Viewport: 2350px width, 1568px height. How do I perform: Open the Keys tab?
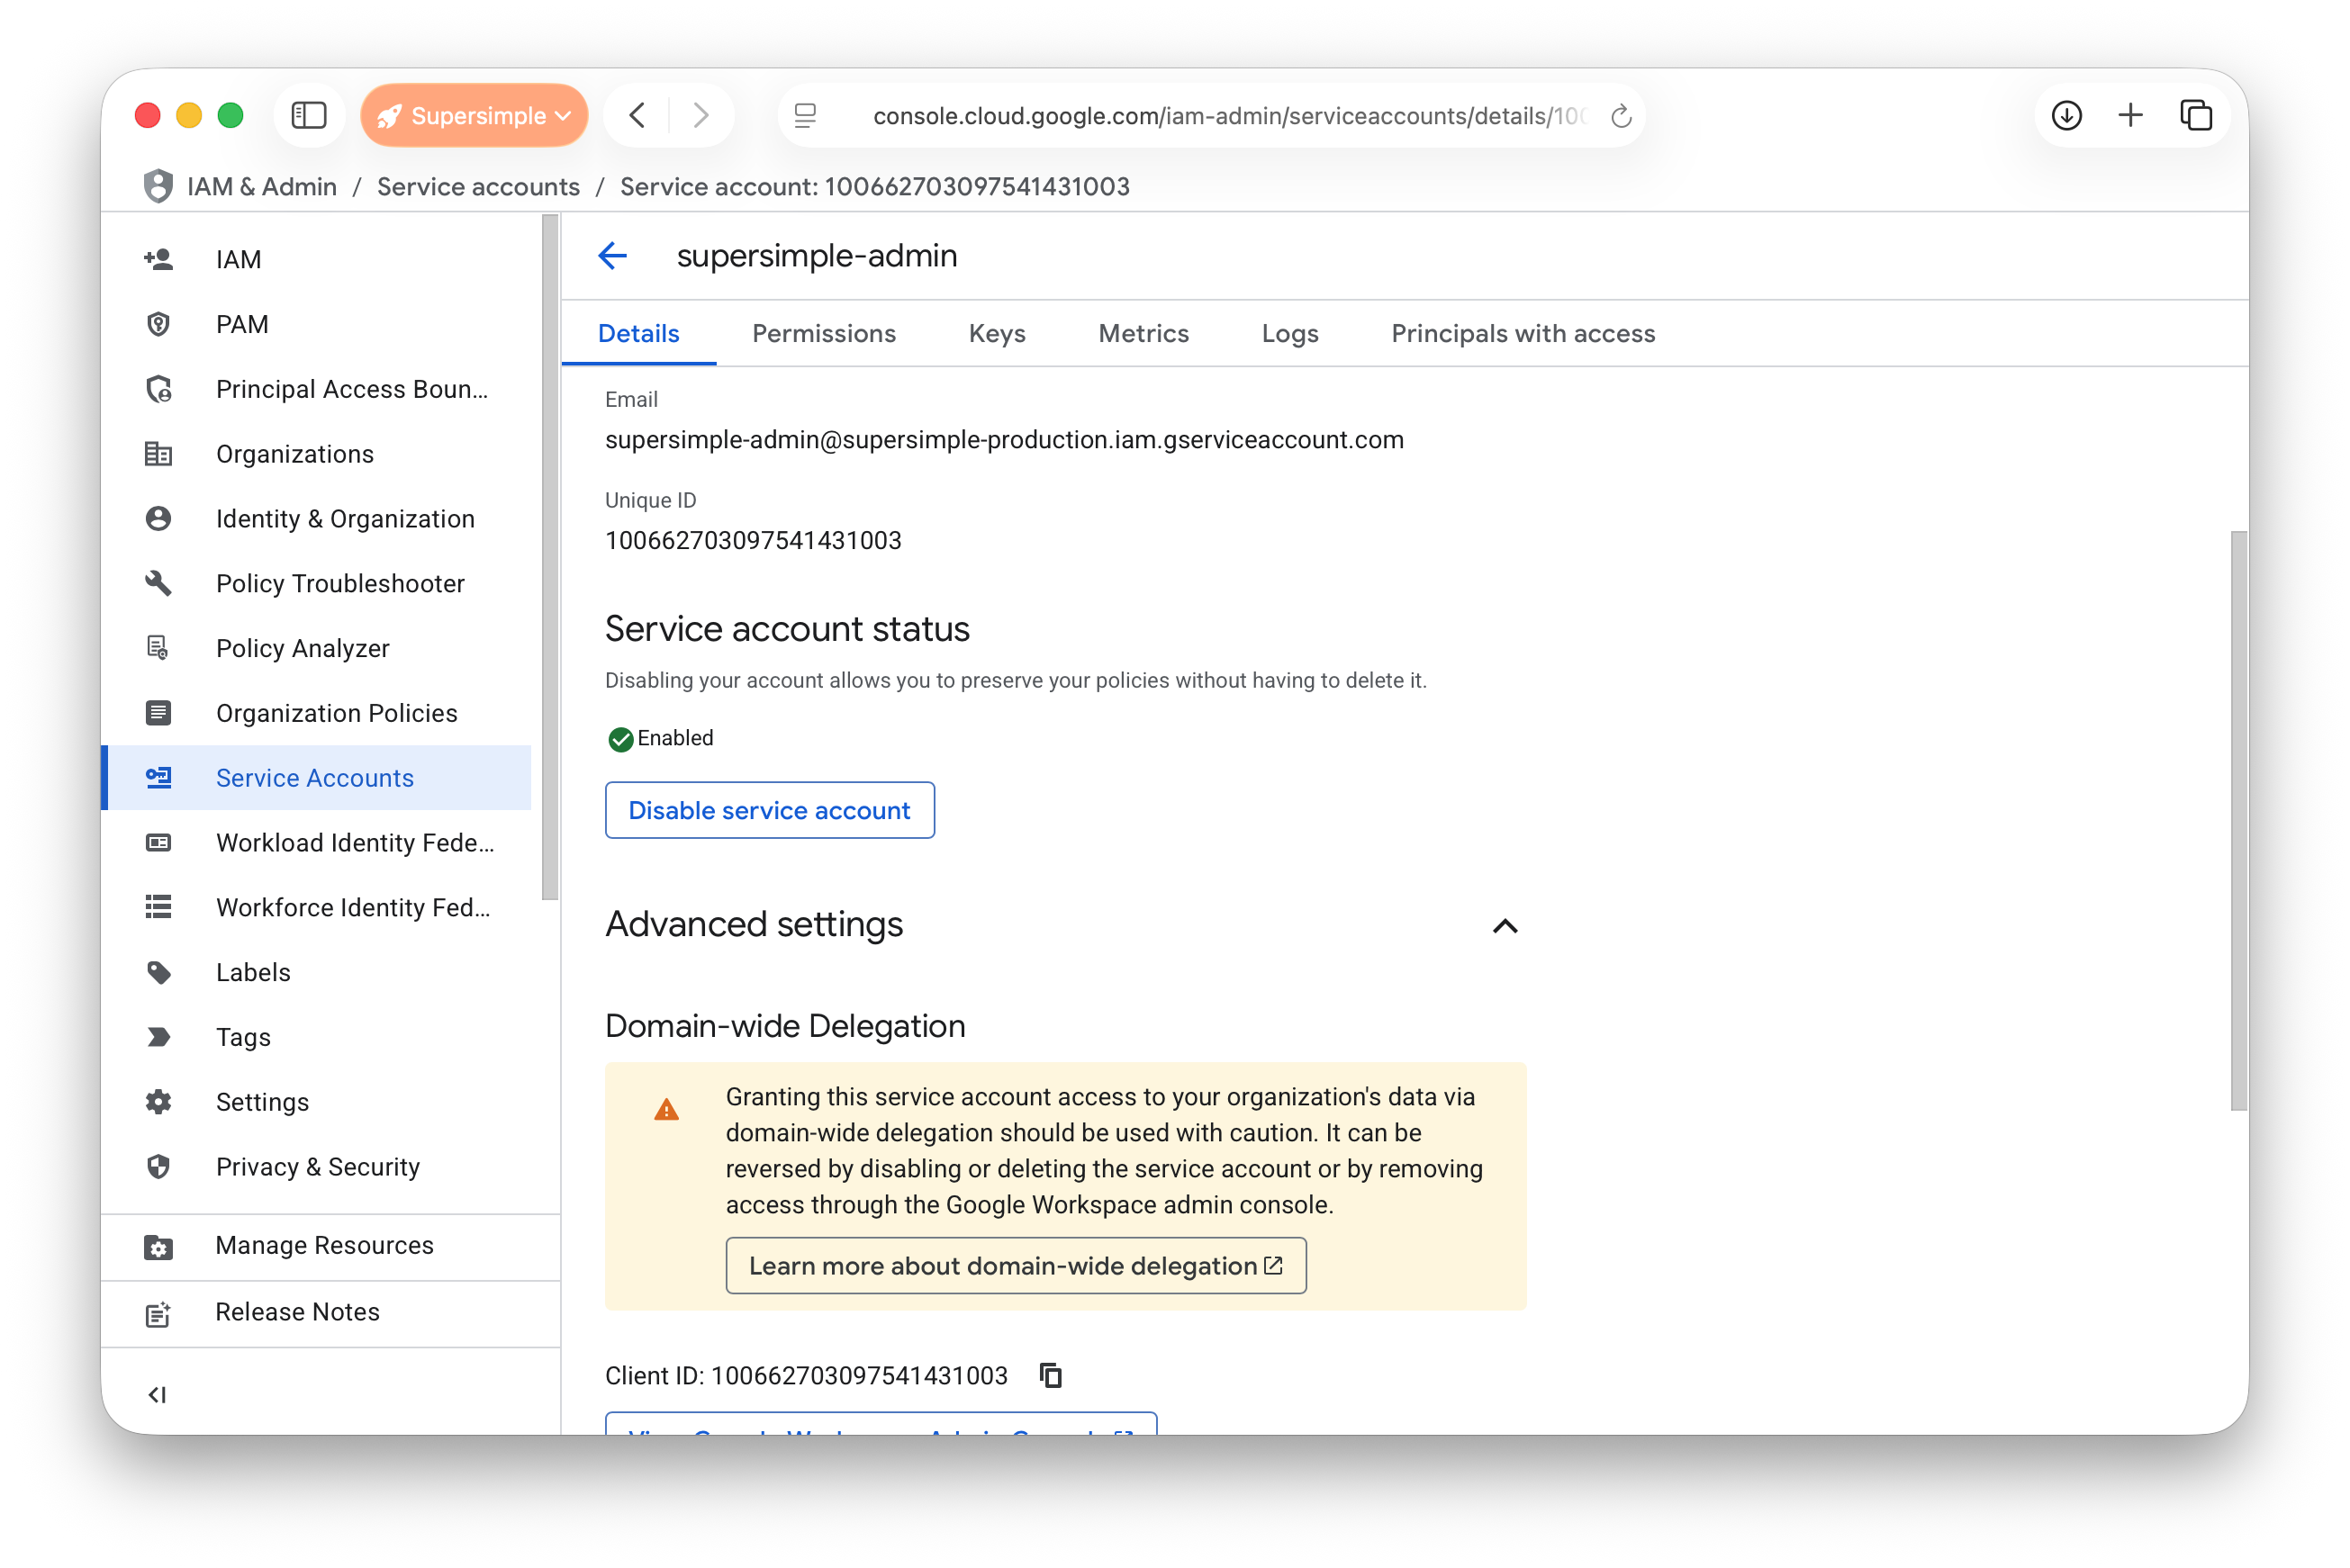tap(997, 333)
